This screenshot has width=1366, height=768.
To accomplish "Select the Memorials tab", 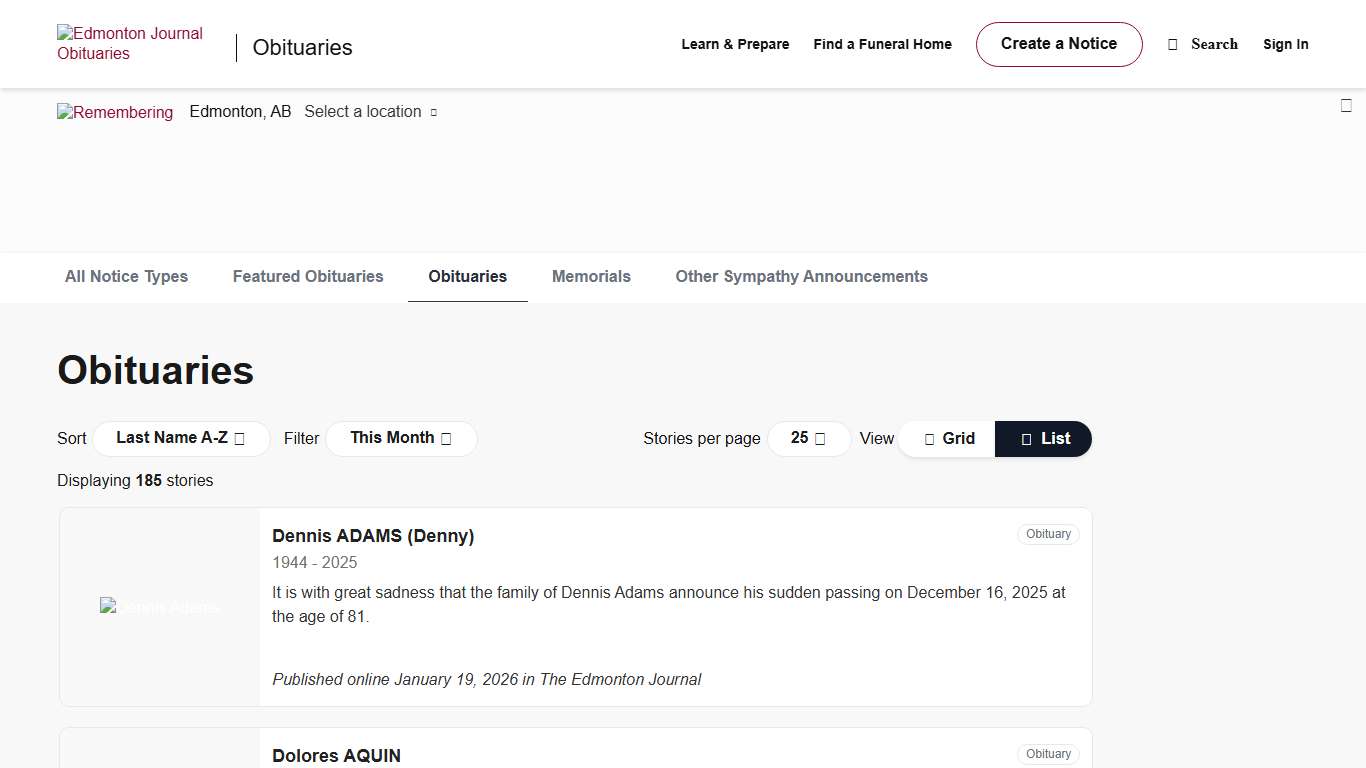I will (x=591, y=277).
